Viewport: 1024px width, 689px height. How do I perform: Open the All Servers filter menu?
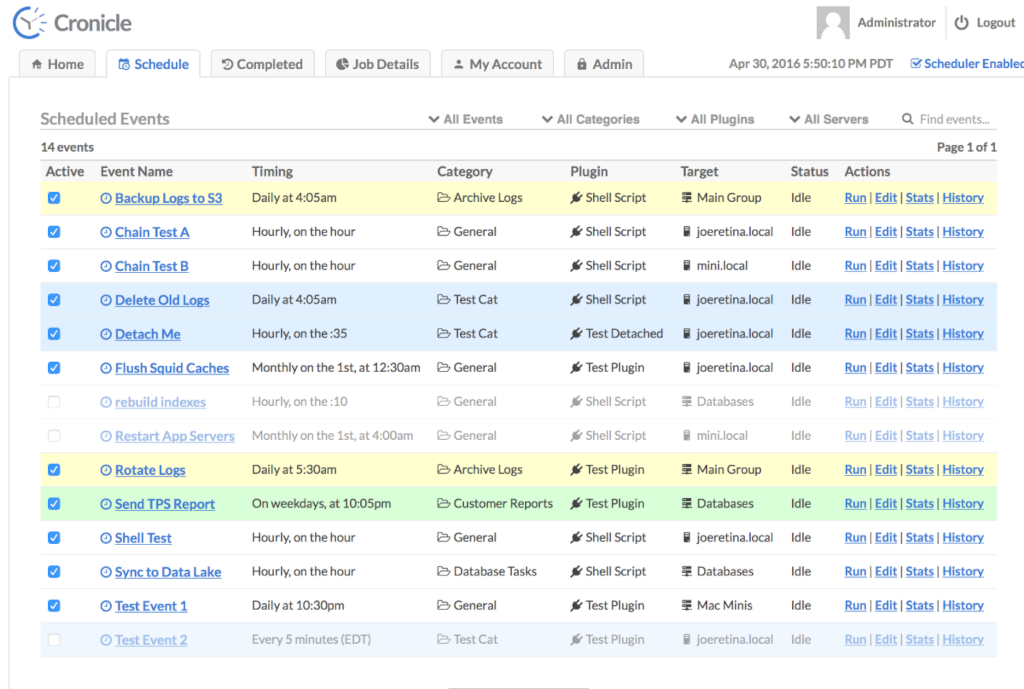click(x=828, y=119)
